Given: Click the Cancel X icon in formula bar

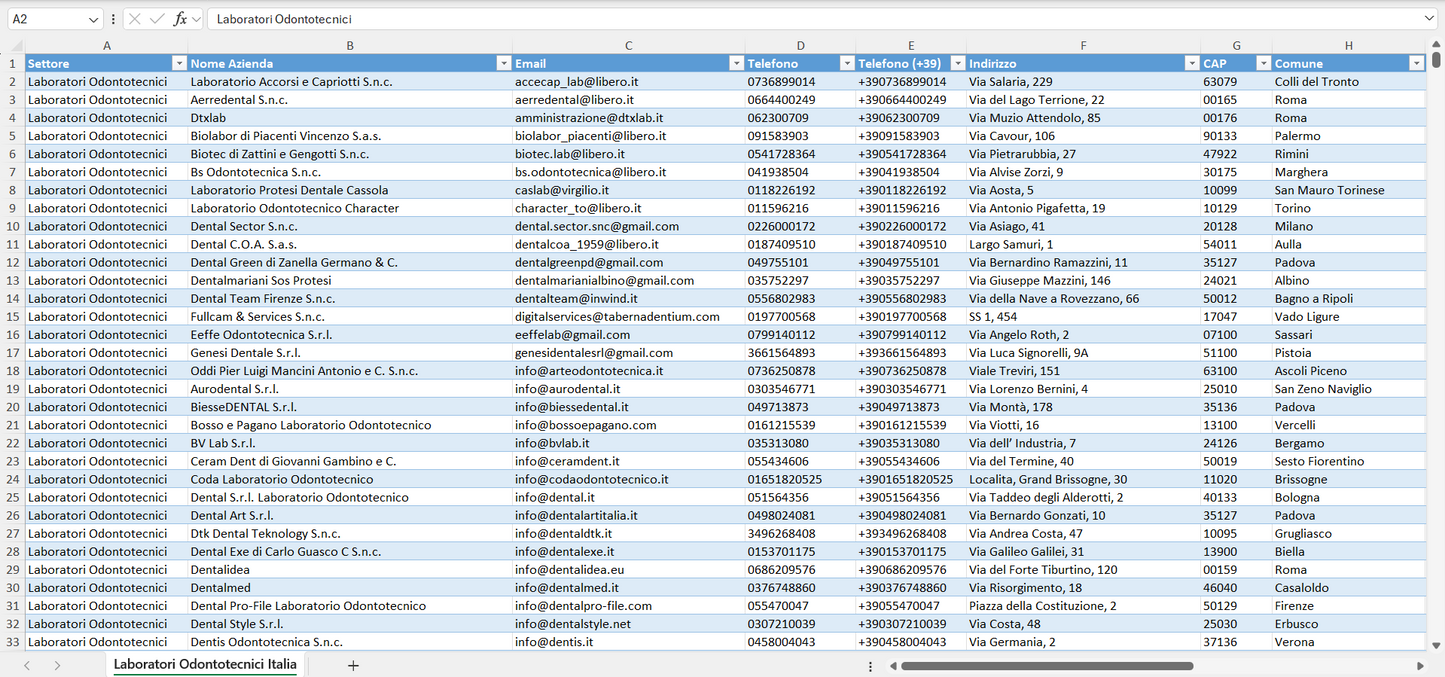Looking at the screenshot, I should point(135,19).
